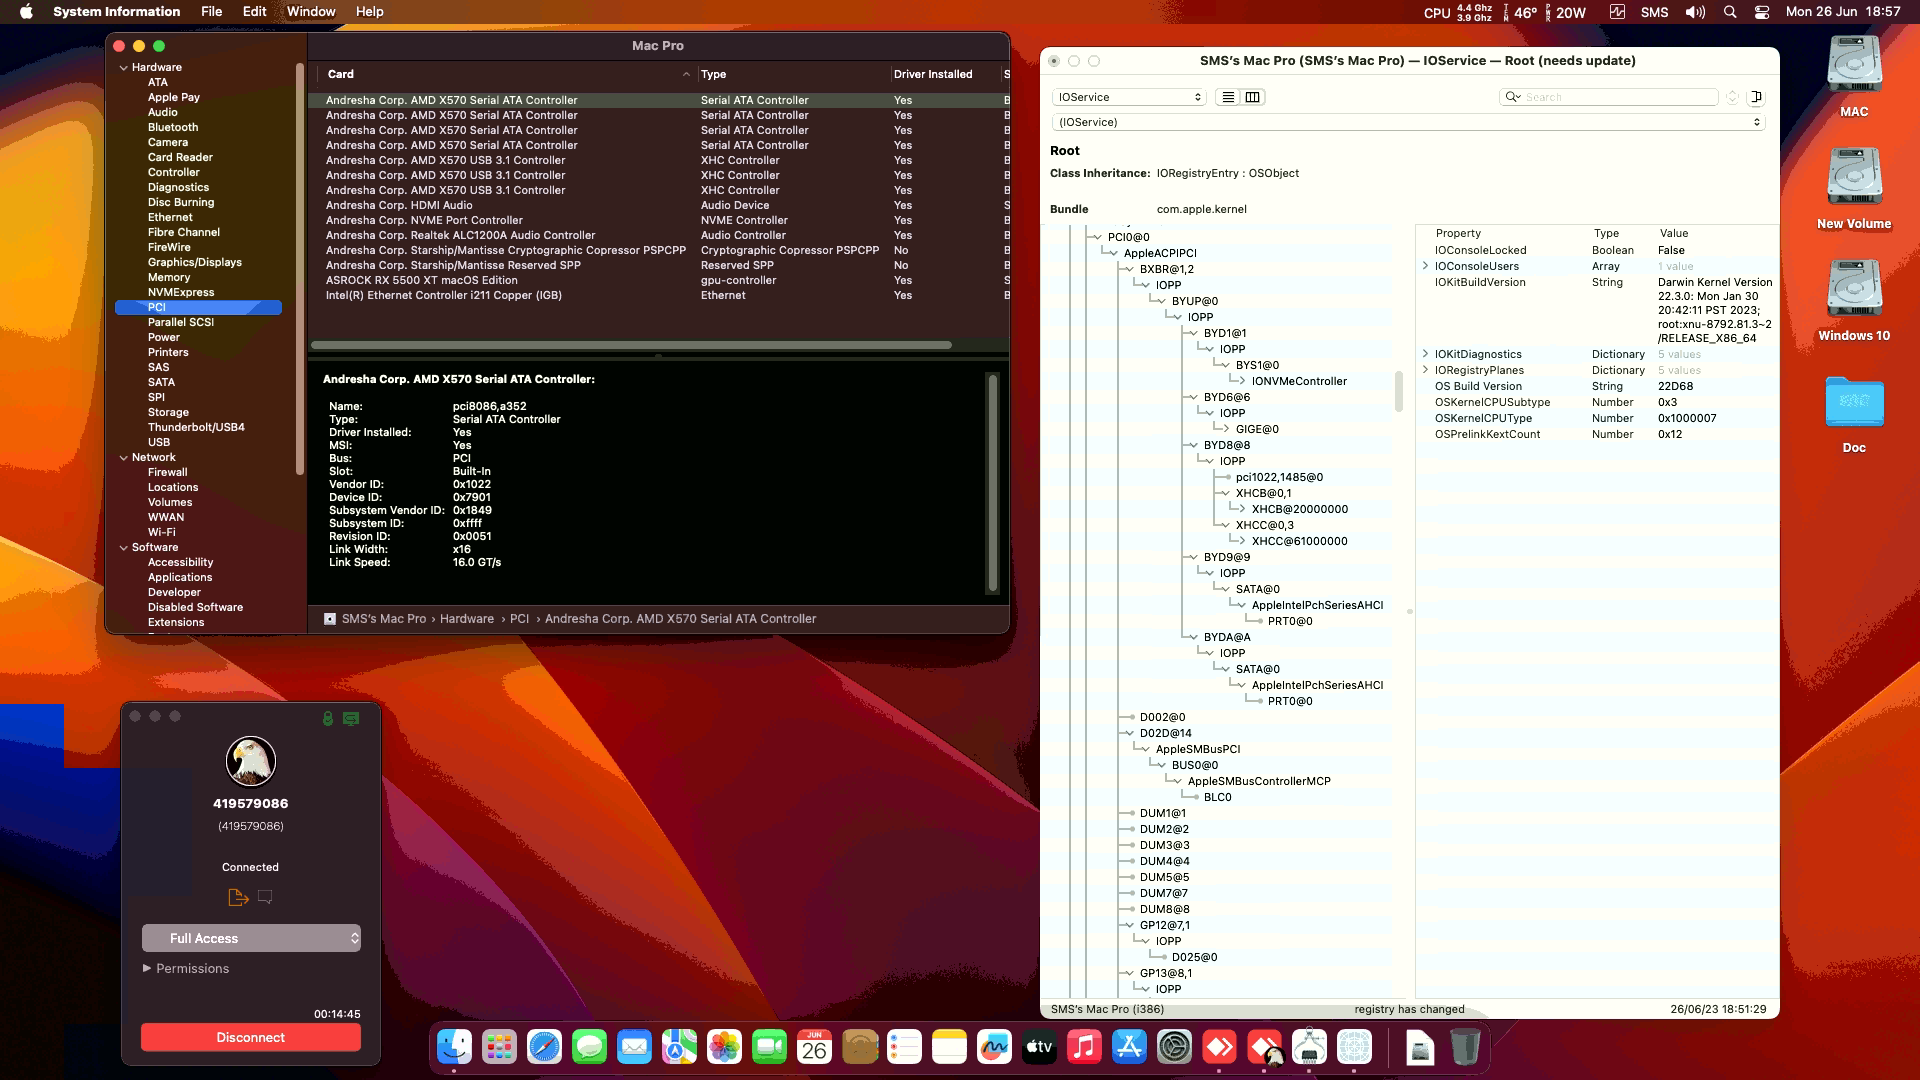Launch Safari from the Dock
1920x1080 pixels.
click(x=544, y=1047)
